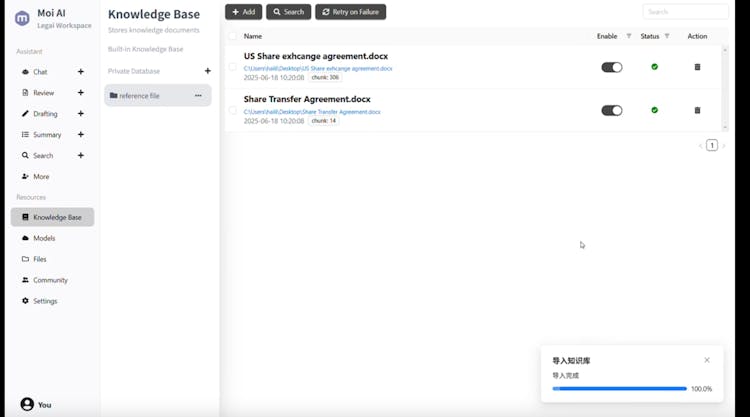
Task: Click the import progress bar
Action: pos(619,388)
